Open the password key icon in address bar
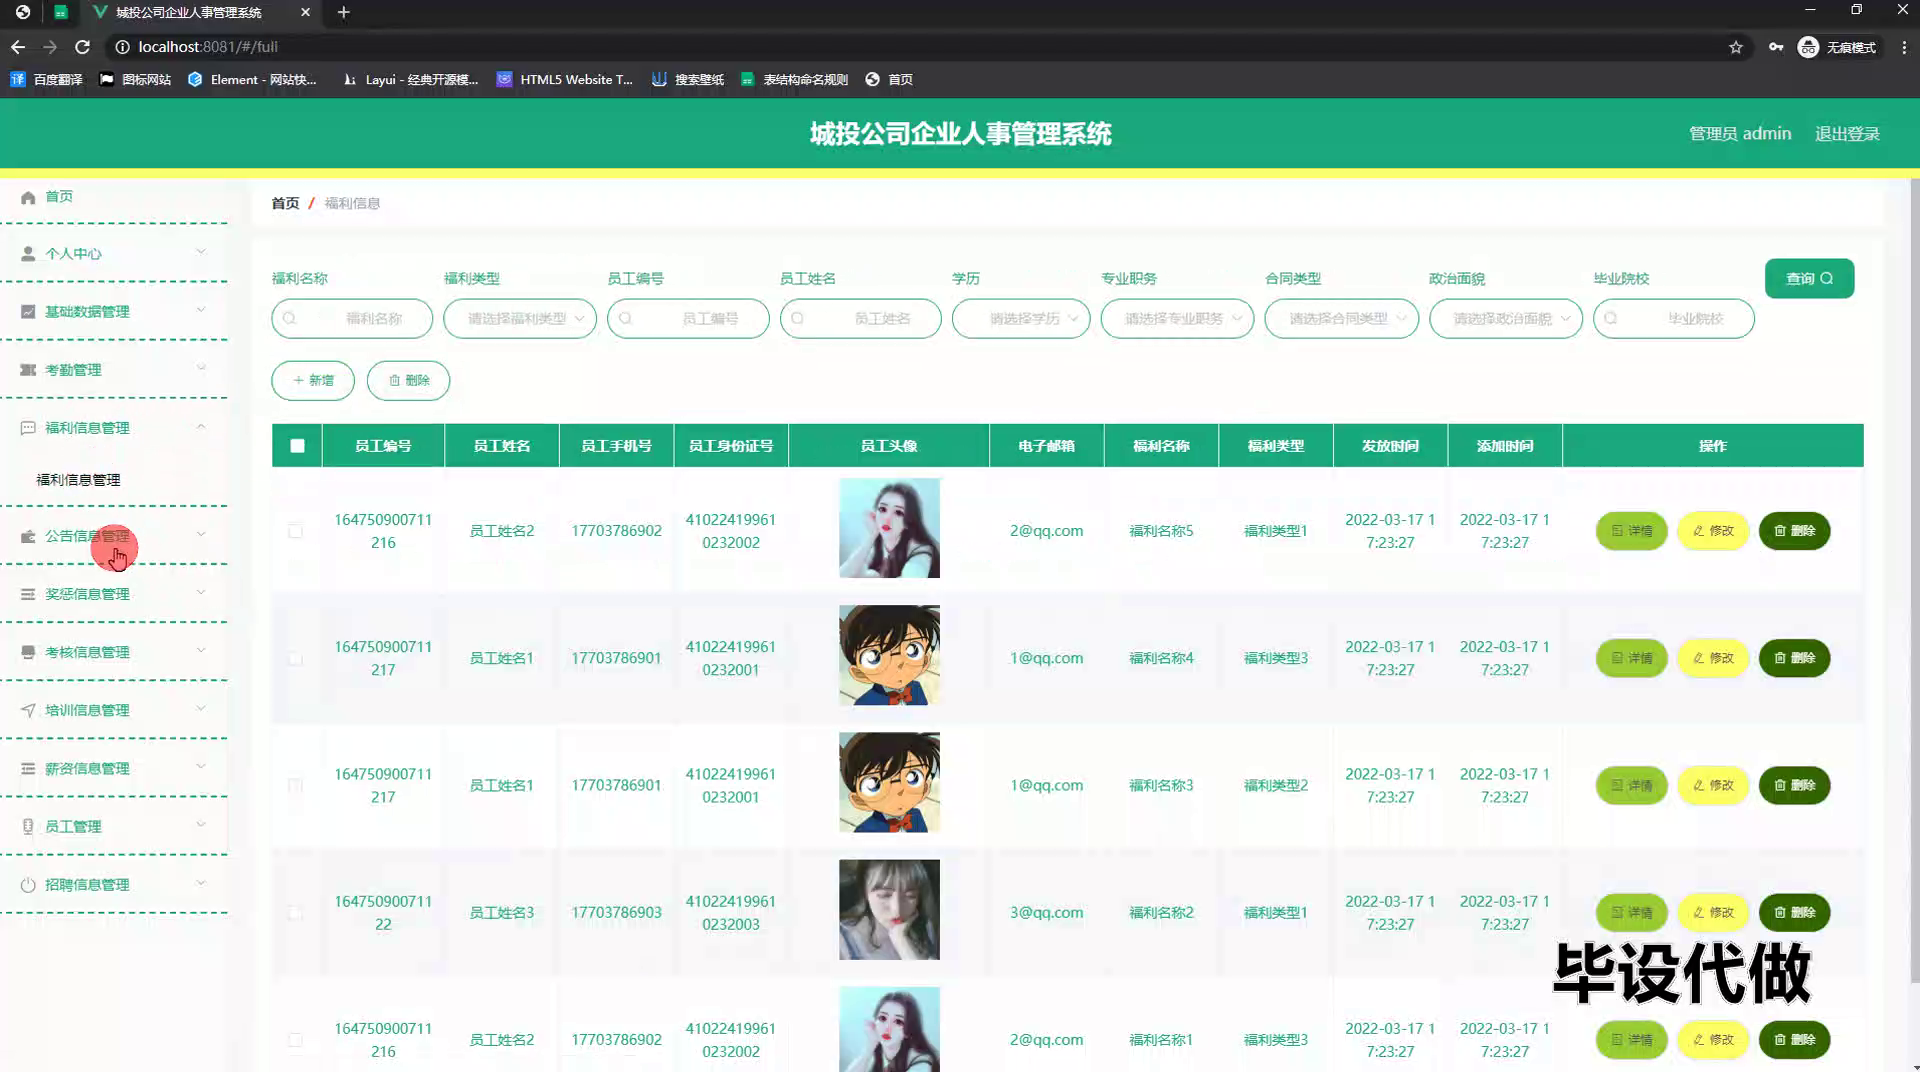The height and width of the screenshot is (1072, 1920). coord(1776,47)
